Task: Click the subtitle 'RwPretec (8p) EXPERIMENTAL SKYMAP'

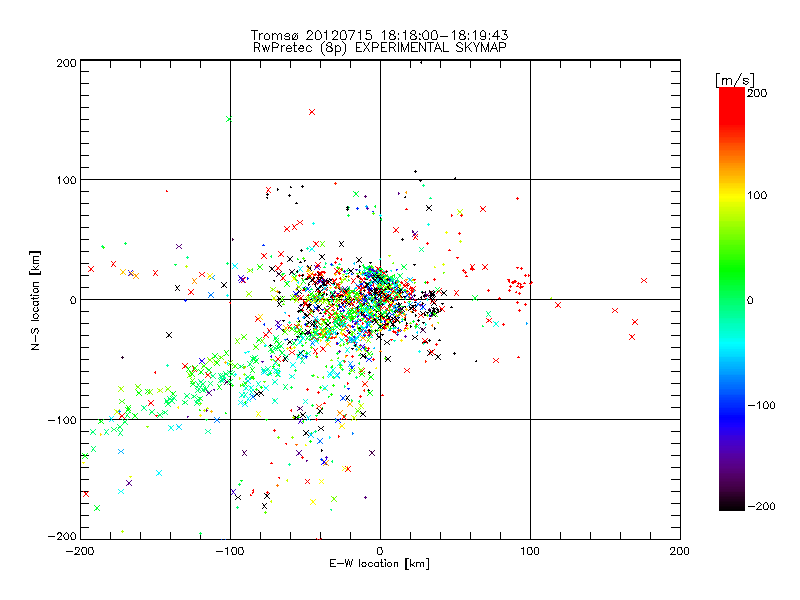Action: pos(380,47)
